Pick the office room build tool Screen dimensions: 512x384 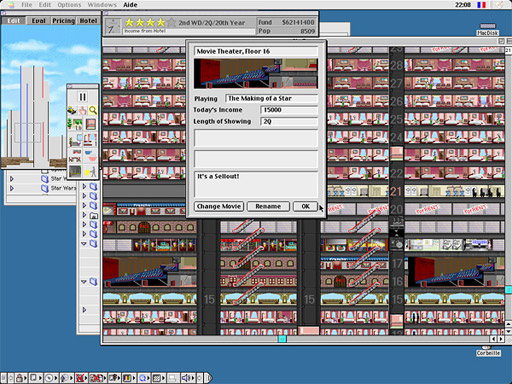[x=75, y=140]
